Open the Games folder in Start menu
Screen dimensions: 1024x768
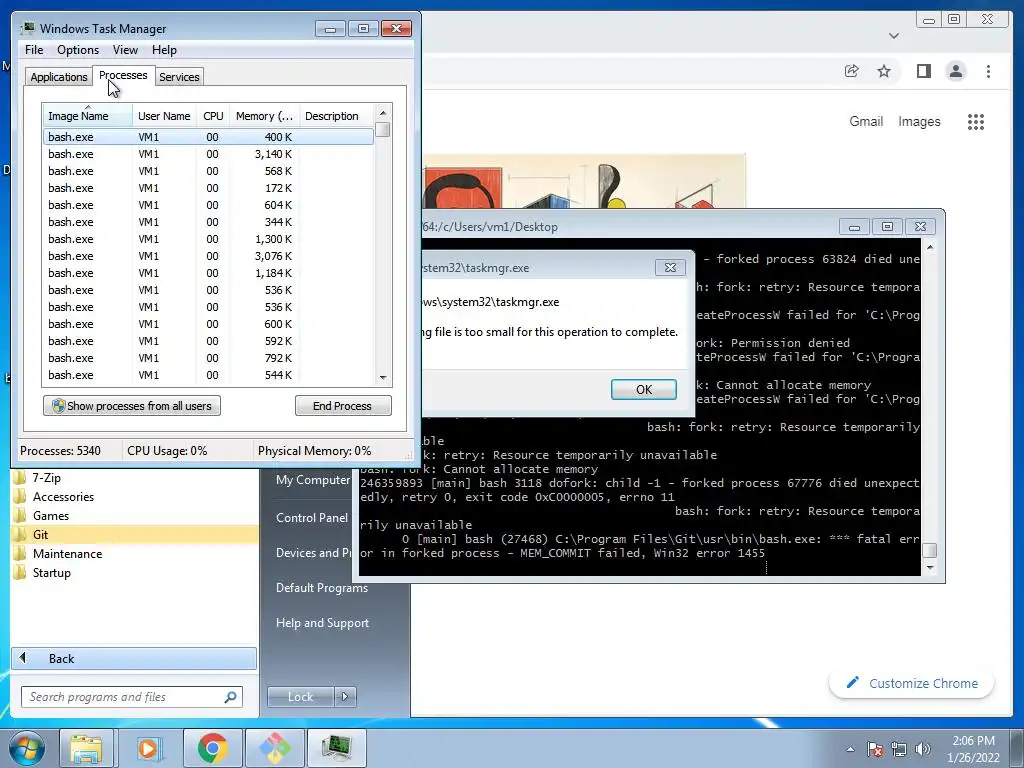[134, 515]
